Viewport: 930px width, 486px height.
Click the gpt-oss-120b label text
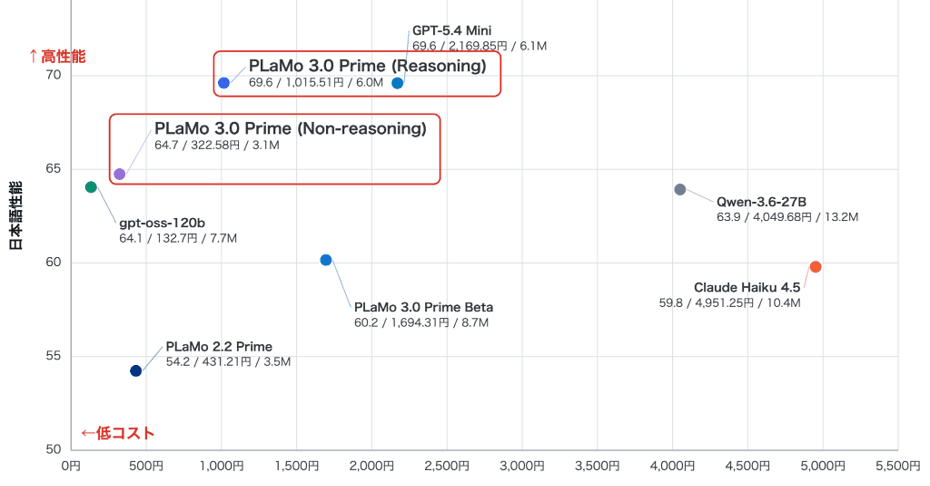[162, 223]
